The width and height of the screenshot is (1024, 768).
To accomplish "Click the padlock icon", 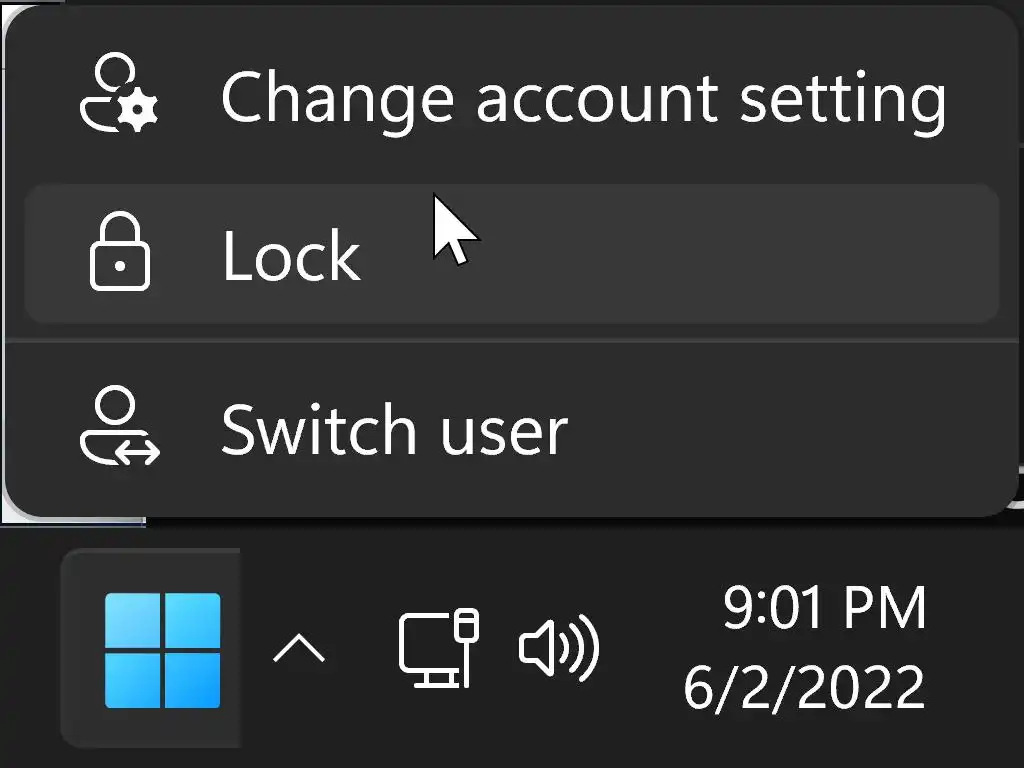I will pyautogui.click(x=119, y=256).
